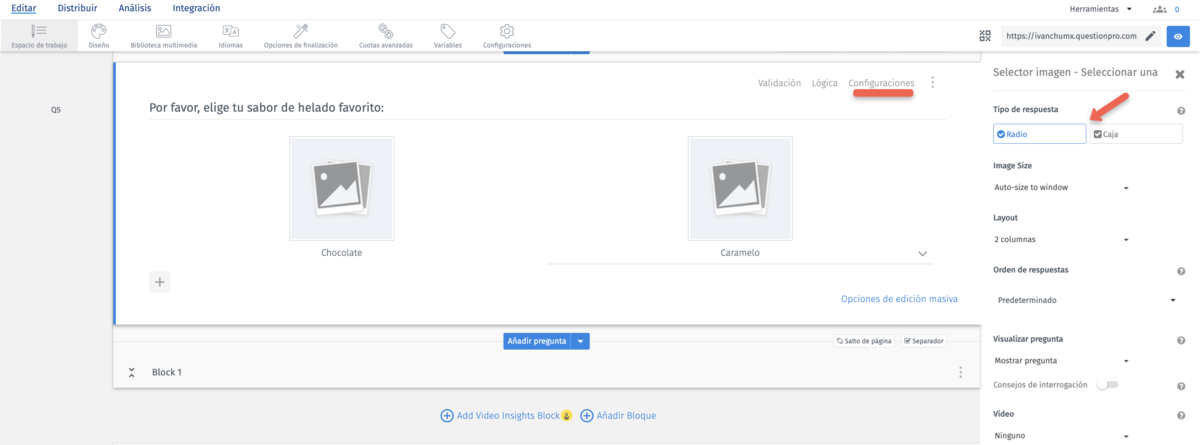Click the survey URL field
The image size is (1200, 445).
(x=1071, y=36)
